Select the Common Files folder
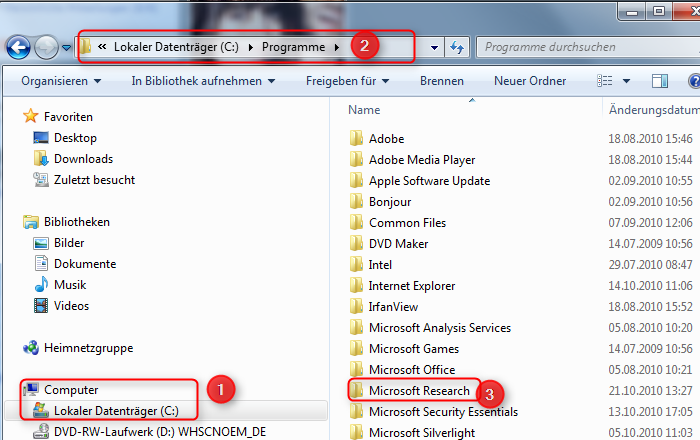 (407, 223)
